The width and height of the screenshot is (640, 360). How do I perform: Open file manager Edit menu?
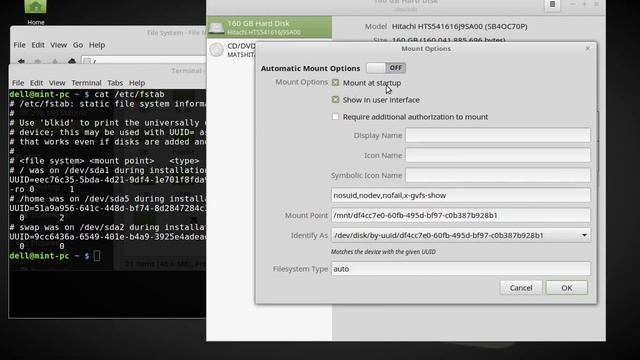click(38, 45)
